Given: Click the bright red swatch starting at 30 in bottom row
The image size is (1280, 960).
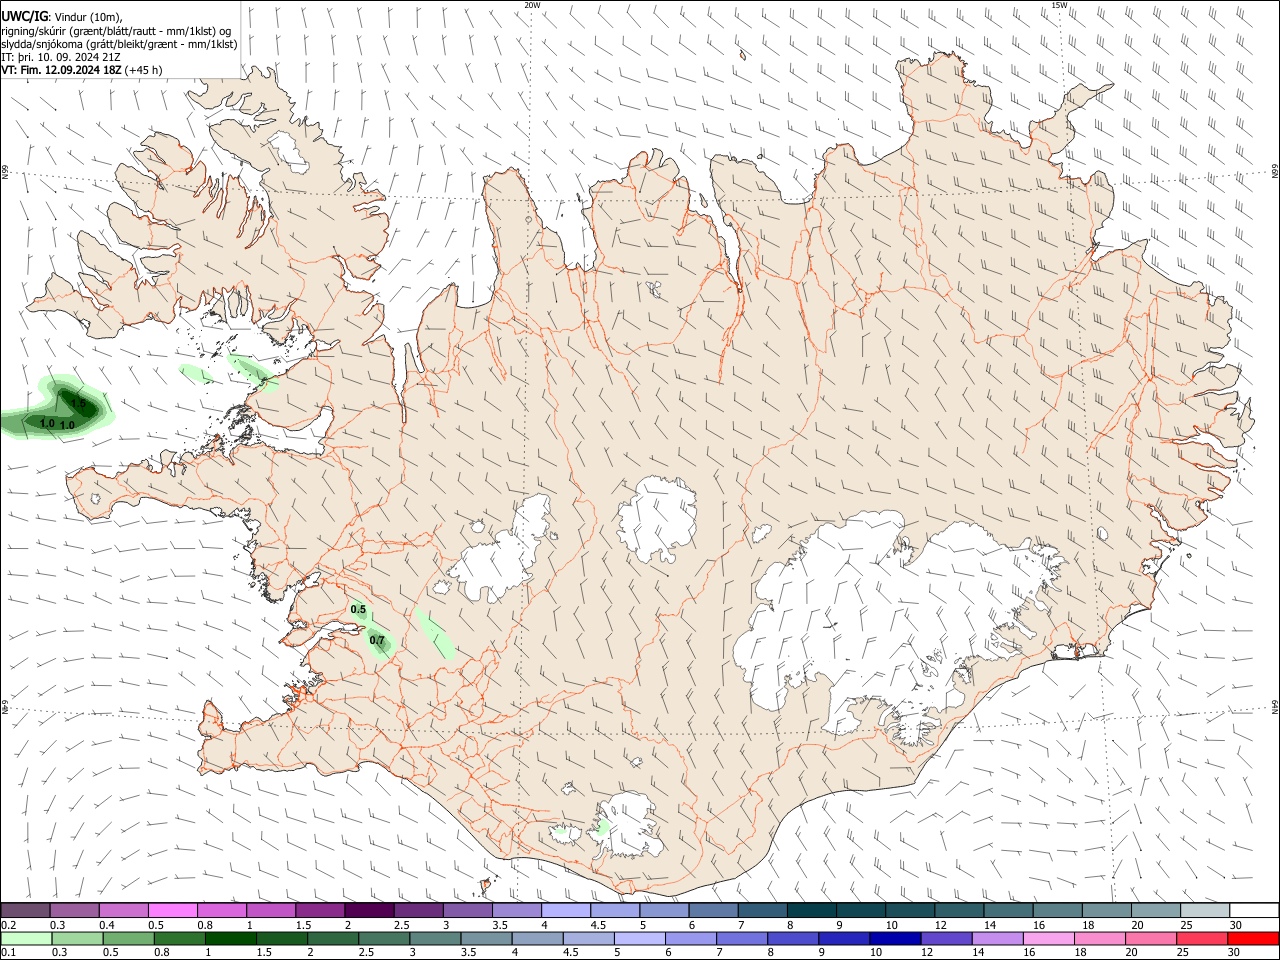Looking at the screenshot, I should [1253, 938].
